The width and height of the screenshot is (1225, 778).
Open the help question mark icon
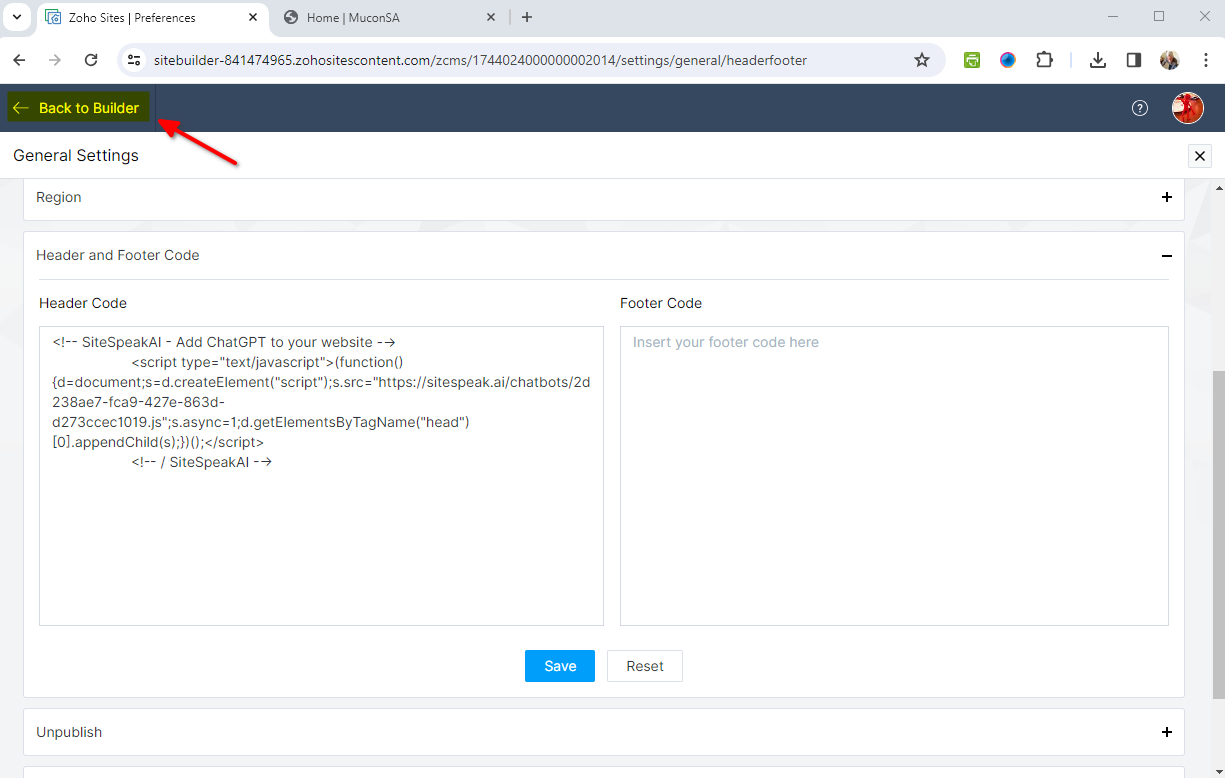coord(1140,108)
